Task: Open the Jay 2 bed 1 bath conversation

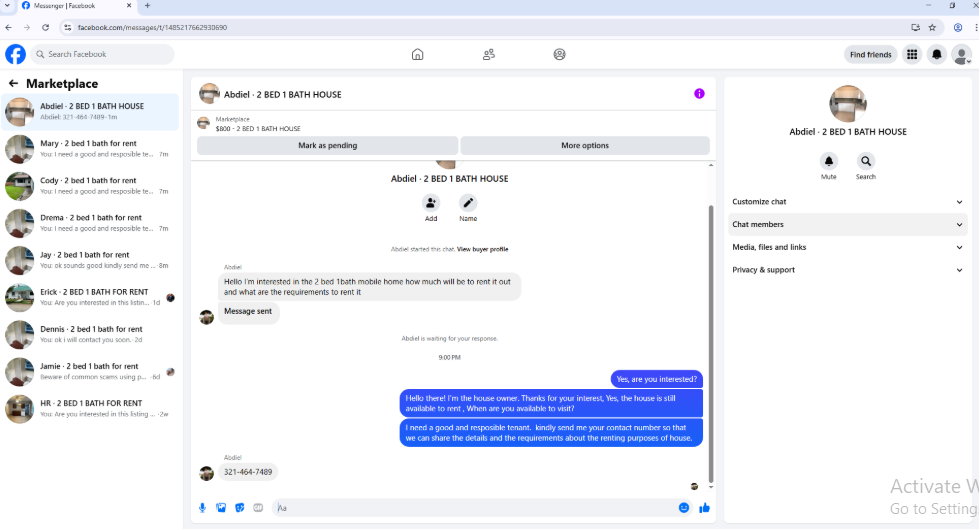Action: pyautogui.click(x=91, y=260)
